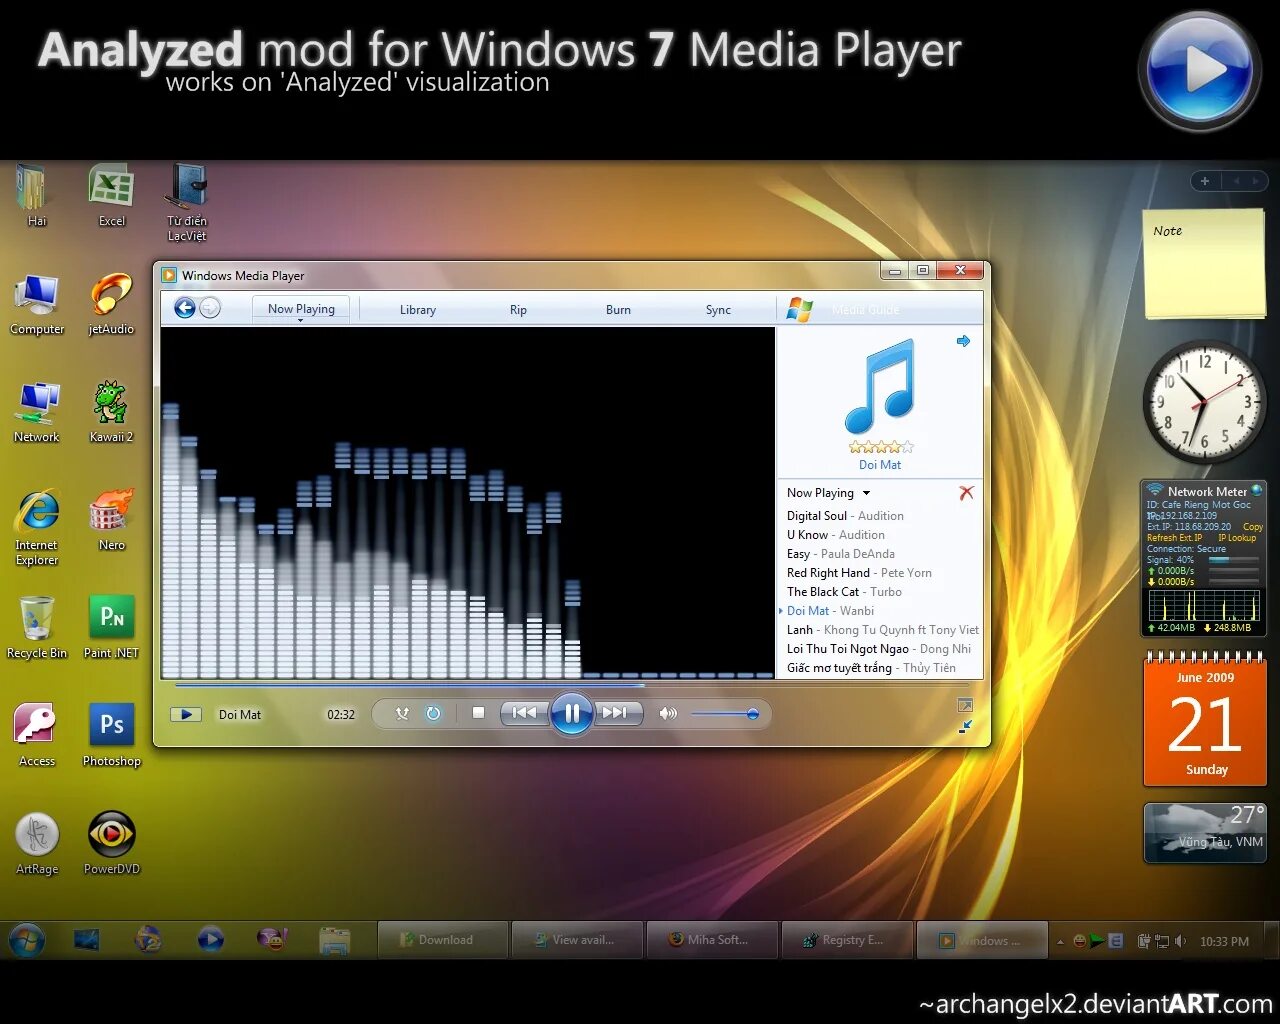Open the Now Playing tab
The width and height of the screenshot is (1280, 1024).
click(x=301, y=309)
